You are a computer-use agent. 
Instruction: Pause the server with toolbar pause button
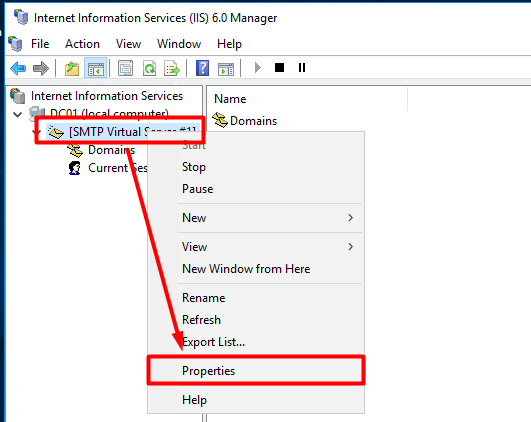point(302,68)
